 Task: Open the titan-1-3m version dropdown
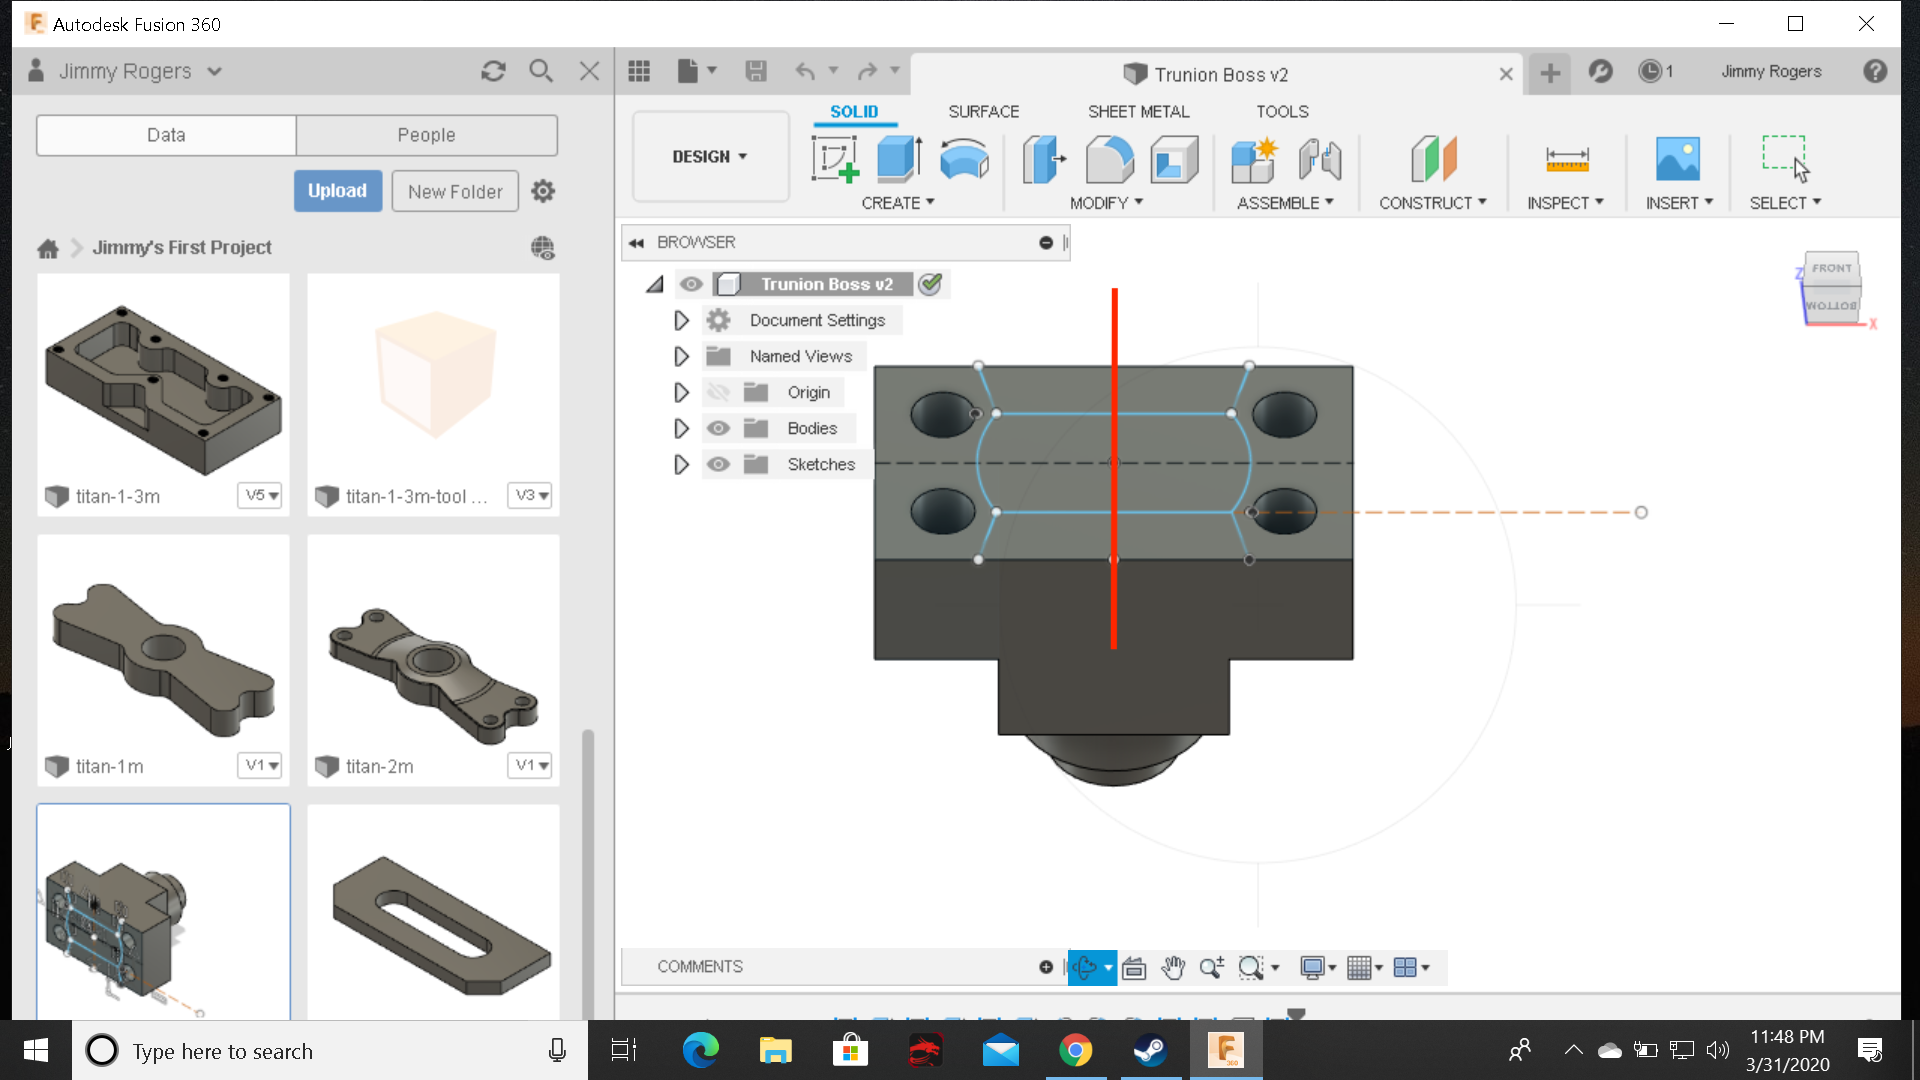[259, 495]
